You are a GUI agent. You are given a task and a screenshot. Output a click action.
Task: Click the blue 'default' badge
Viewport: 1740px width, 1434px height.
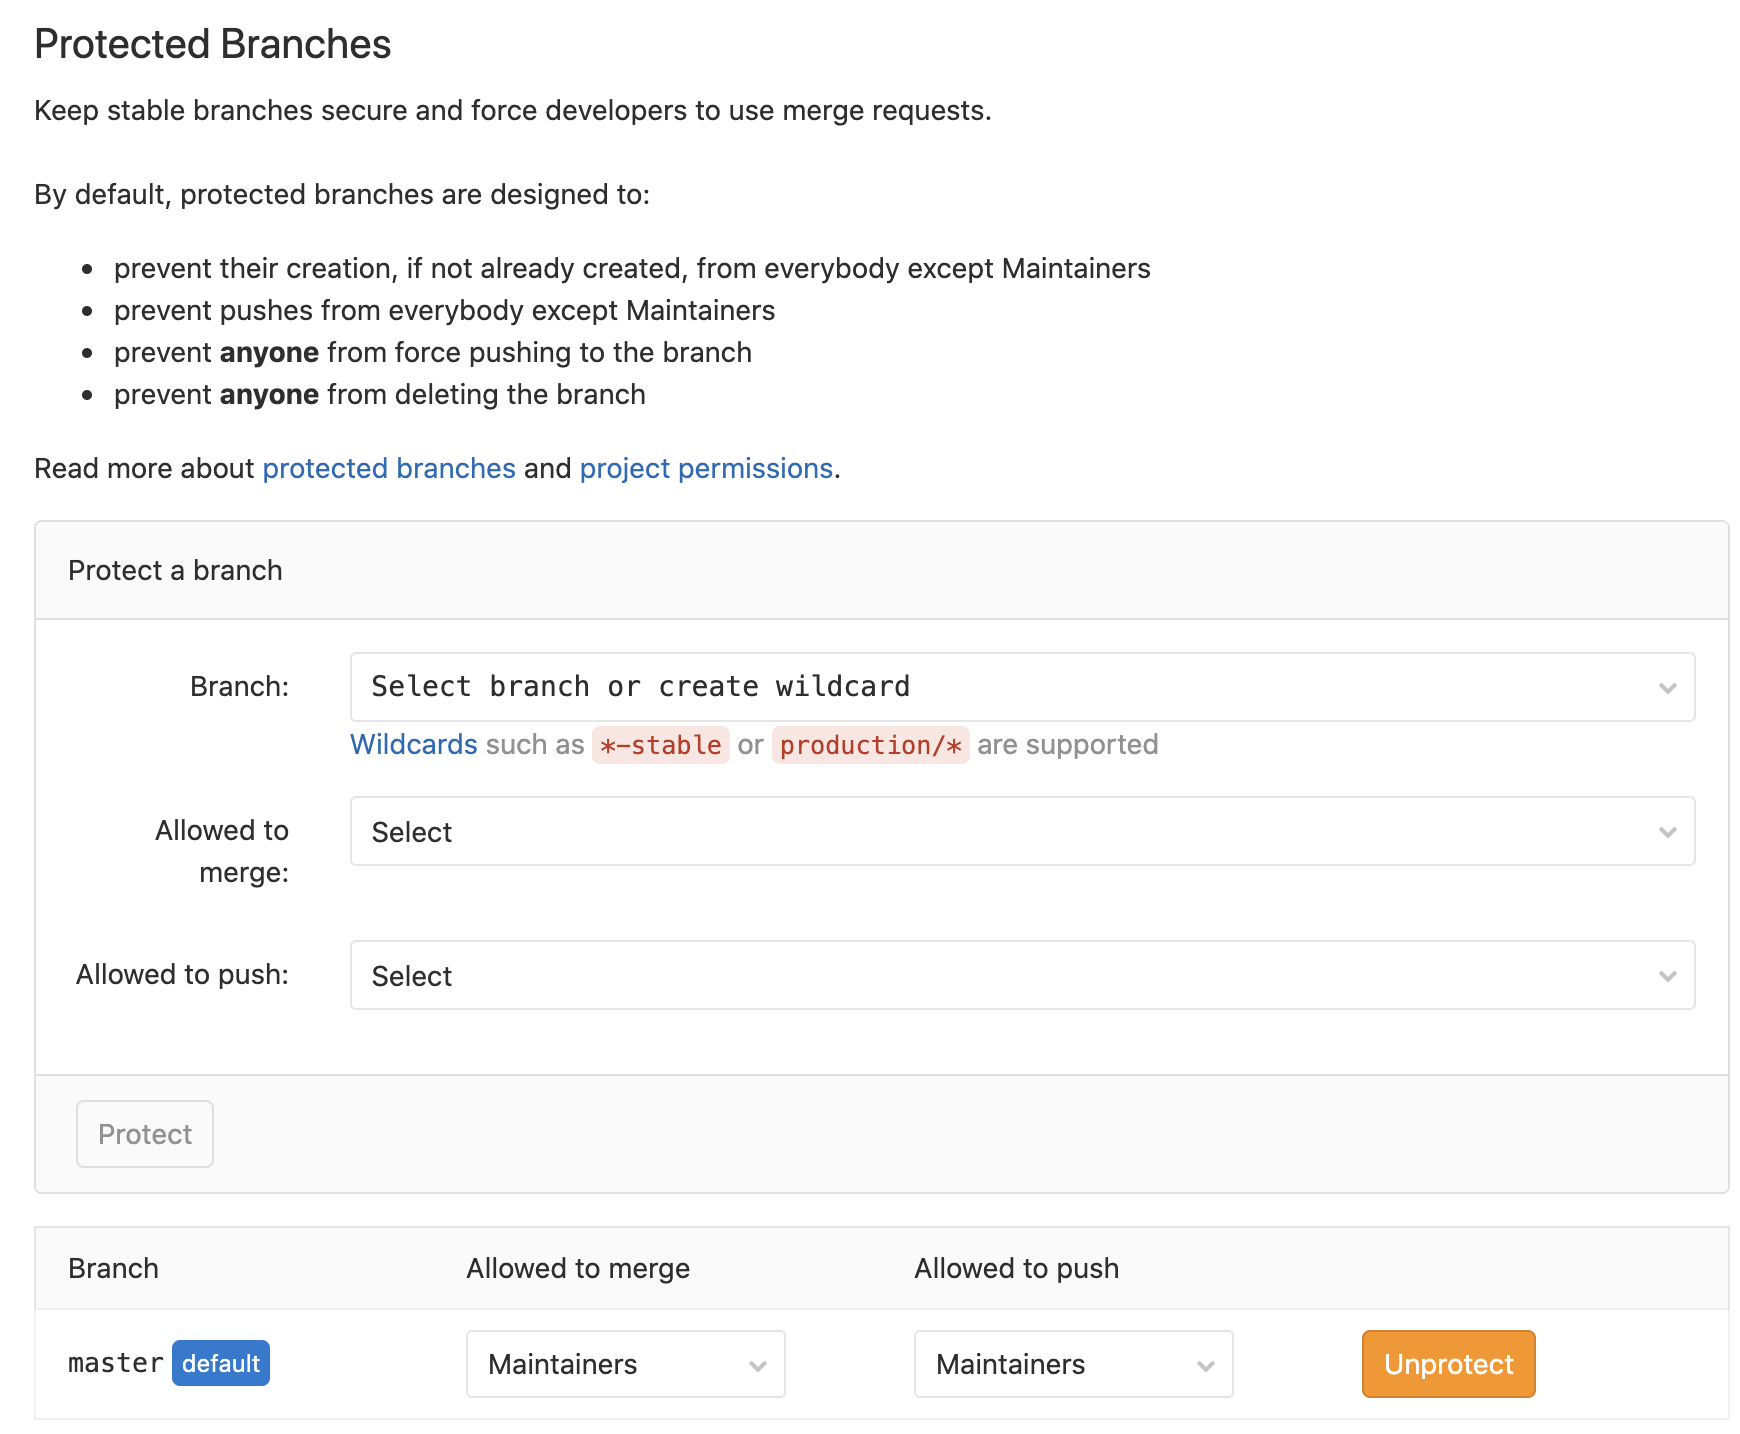[221, 1363]
